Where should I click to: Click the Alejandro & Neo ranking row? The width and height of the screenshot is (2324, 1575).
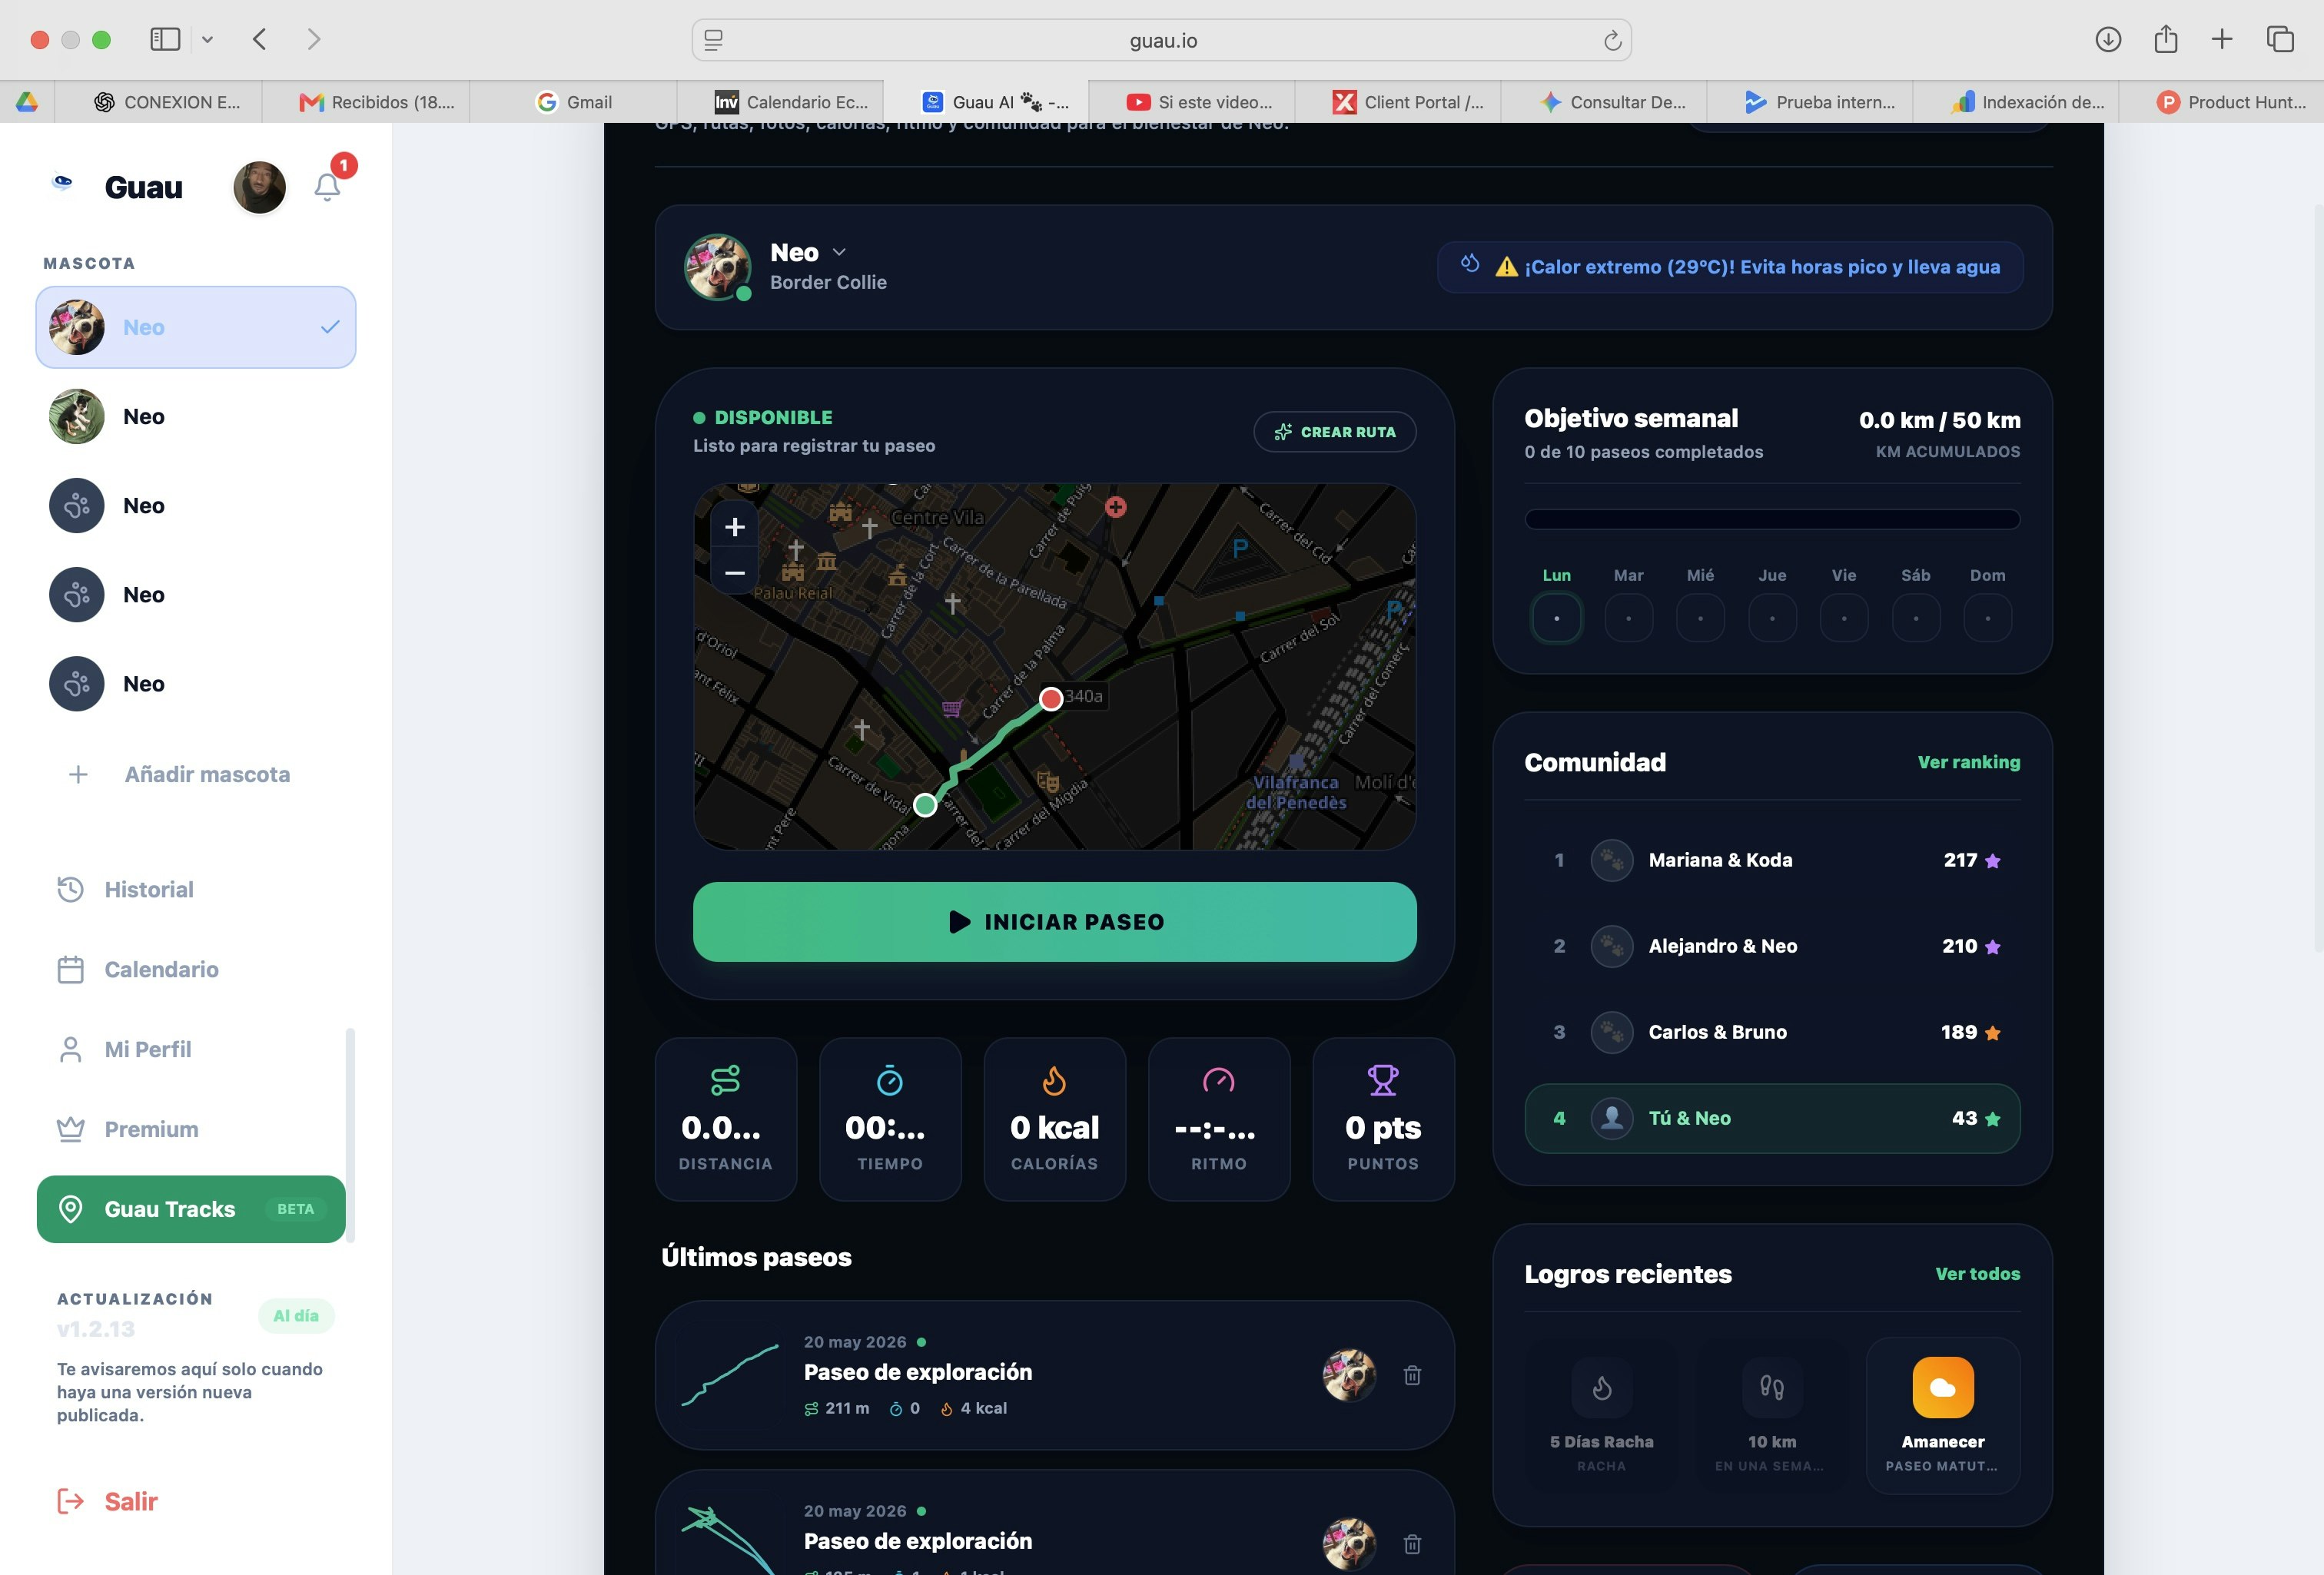(1772, 946)
